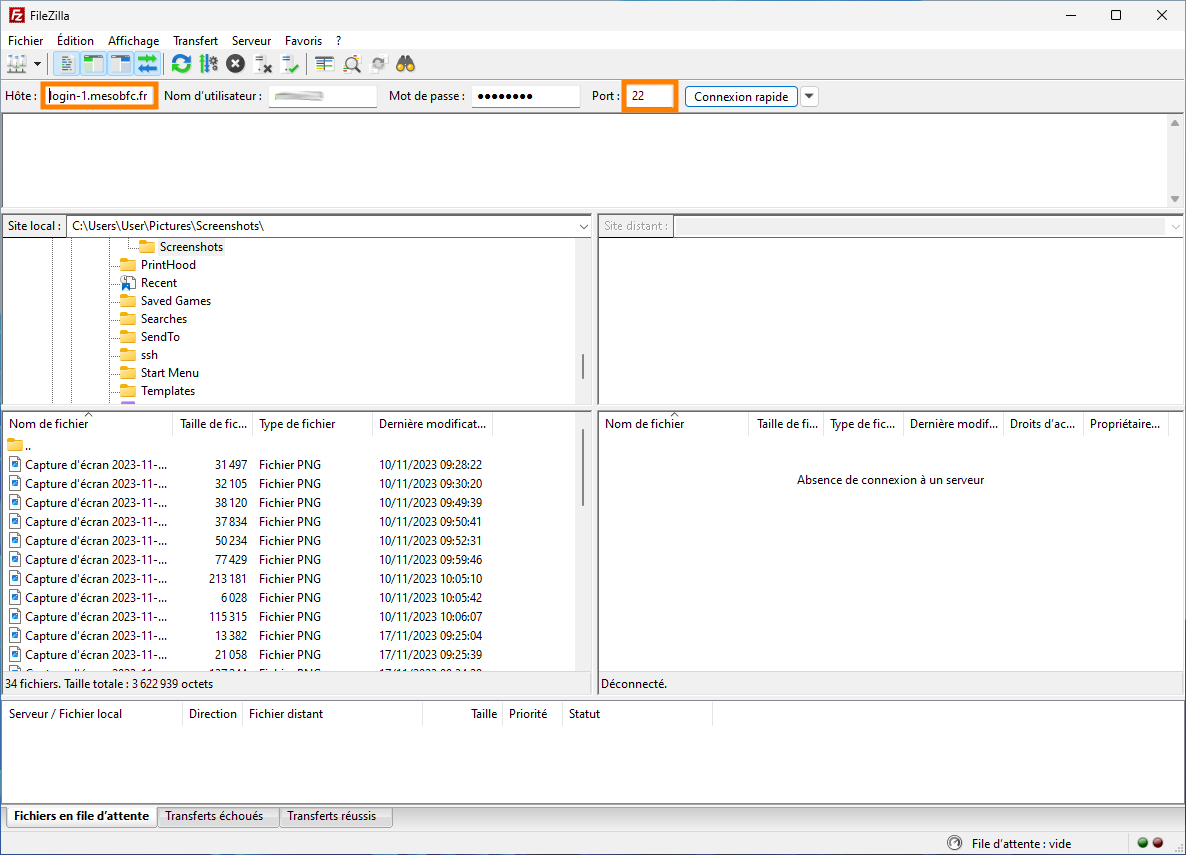Click the Refresh file listing icon
This screenshot has height=855, width=1186.
tap(181, 63)
